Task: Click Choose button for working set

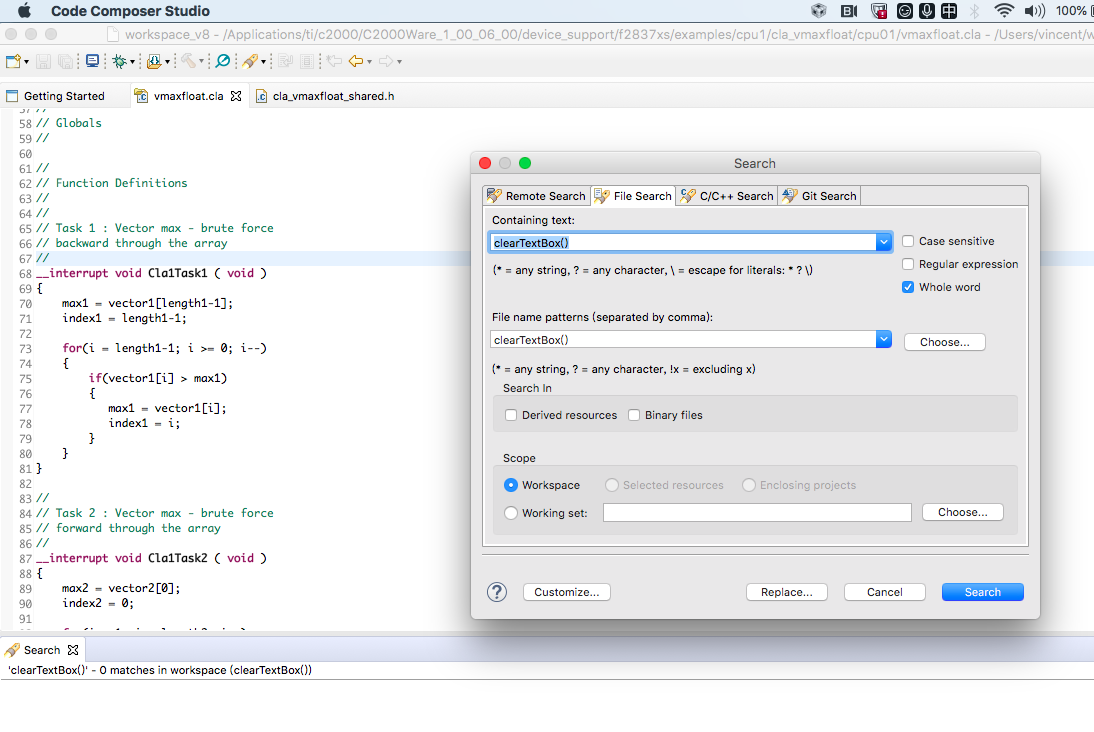Action: [963, 512]
